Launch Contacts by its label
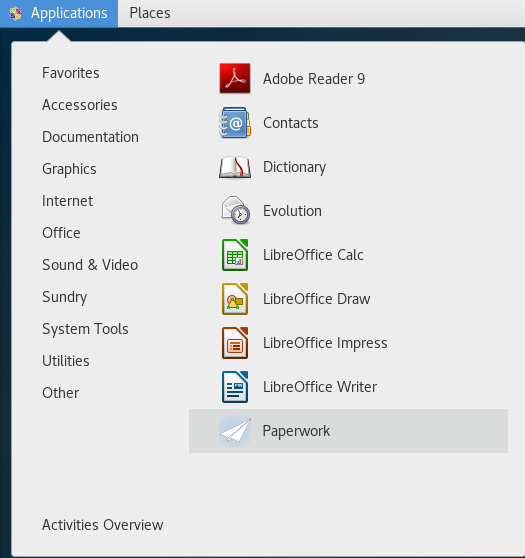Viewport: 525px width, 558px height. coord(291,123)
